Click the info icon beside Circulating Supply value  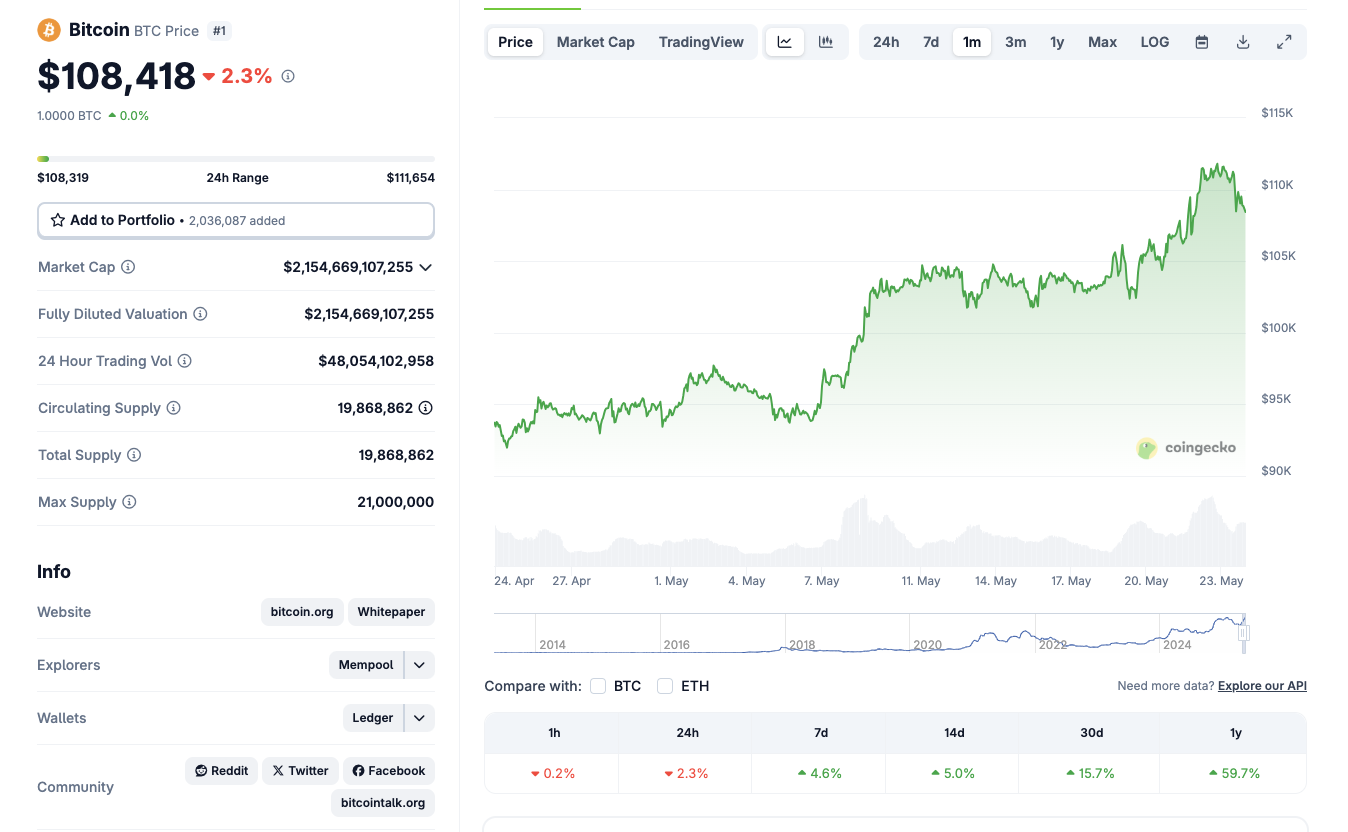(425, 408)
